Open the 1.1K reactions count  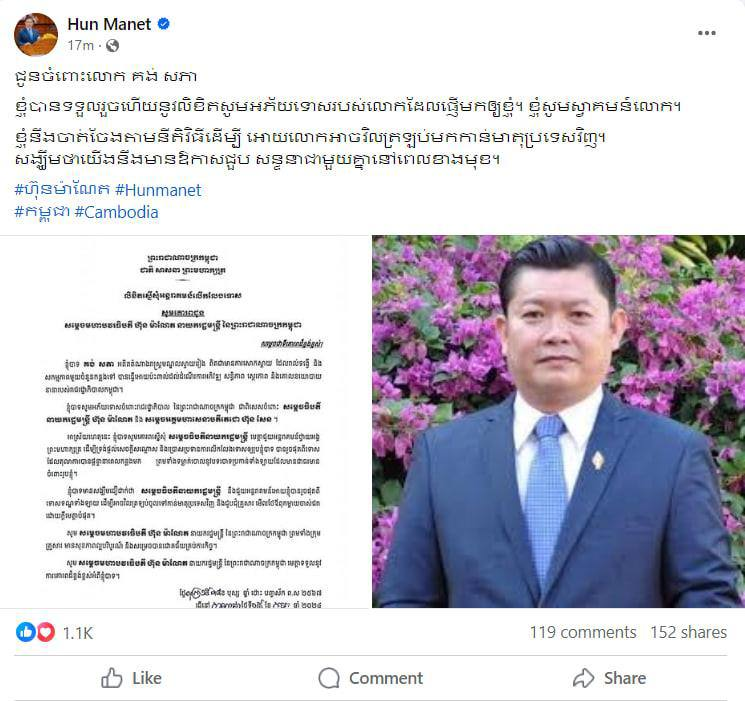78,633
